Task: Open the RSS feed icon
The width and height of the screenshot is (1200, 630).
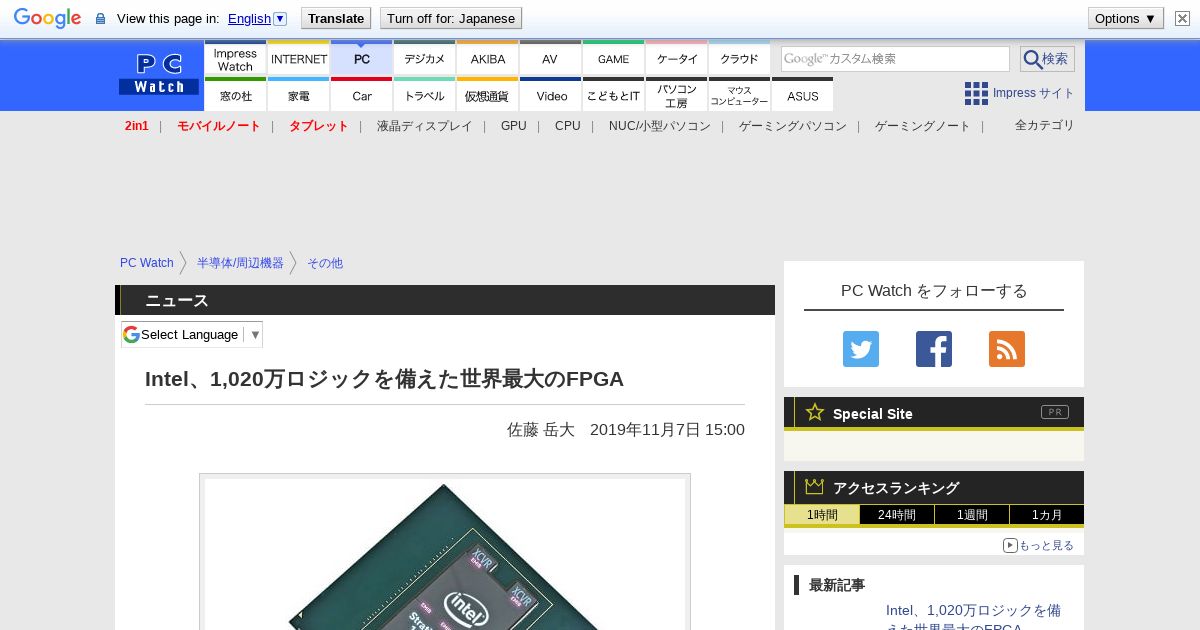Action: [1007, 349]
